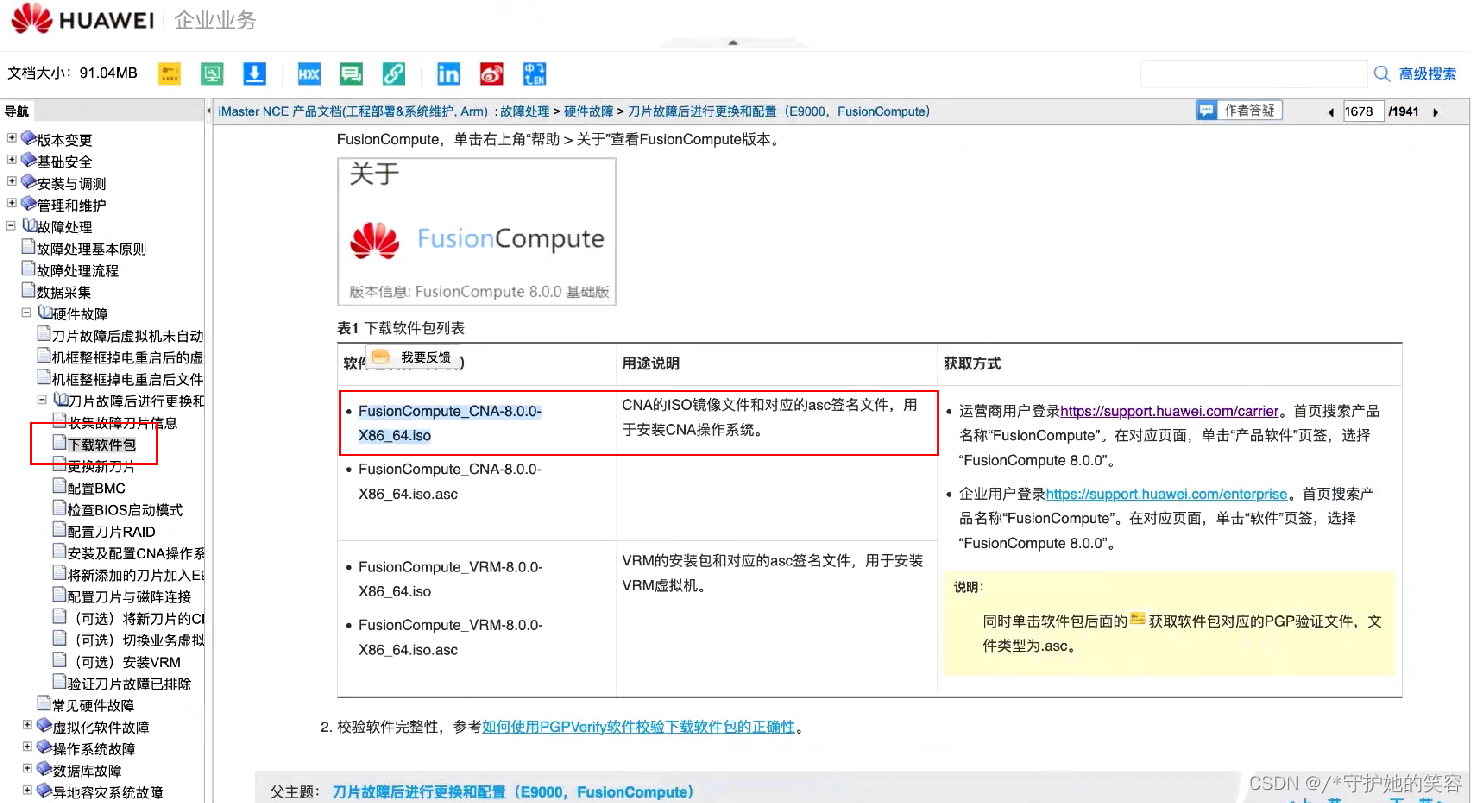Click the 我要反馈 feedback popup
Viewport: 1478px width, 803px height.
(x=411, y=357)
